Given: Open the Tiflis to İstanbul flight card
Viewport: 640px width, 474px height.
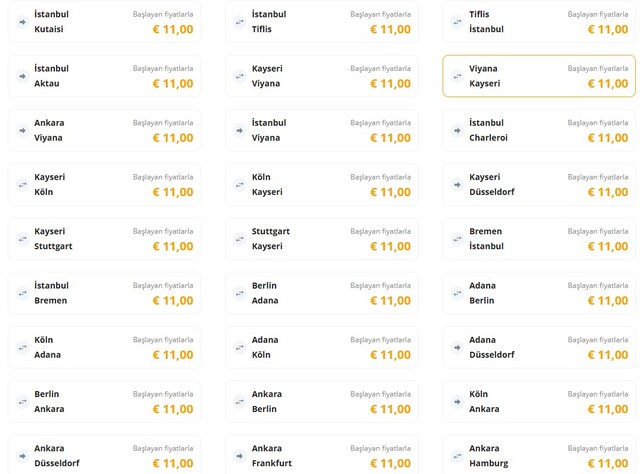Looking at the screenshot, I should (538, 22).
